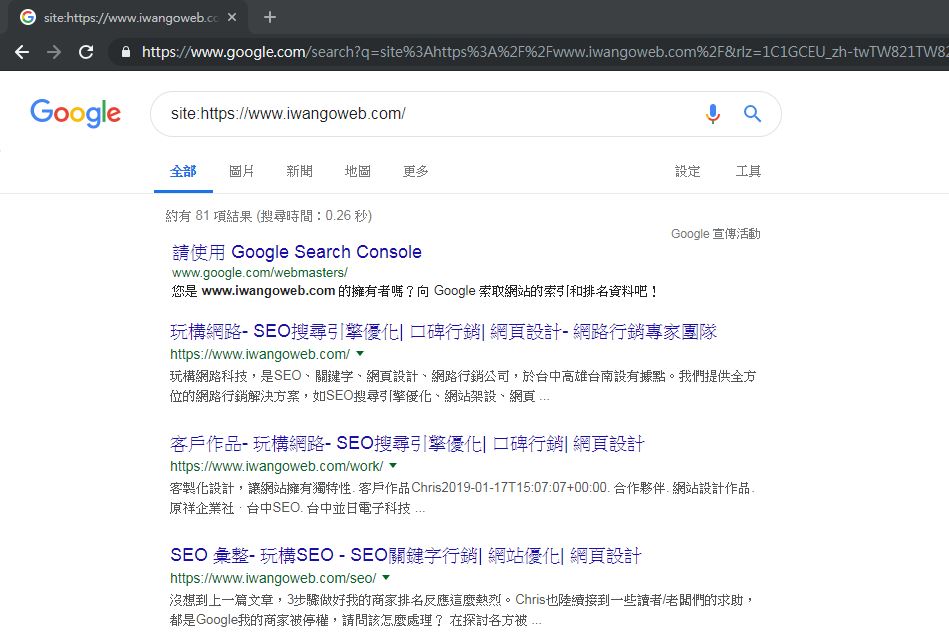The width and height of the screenshot is (949, 635).
Task: Click www.google.com/webmasters/ URL
Action: pos(260,273)
